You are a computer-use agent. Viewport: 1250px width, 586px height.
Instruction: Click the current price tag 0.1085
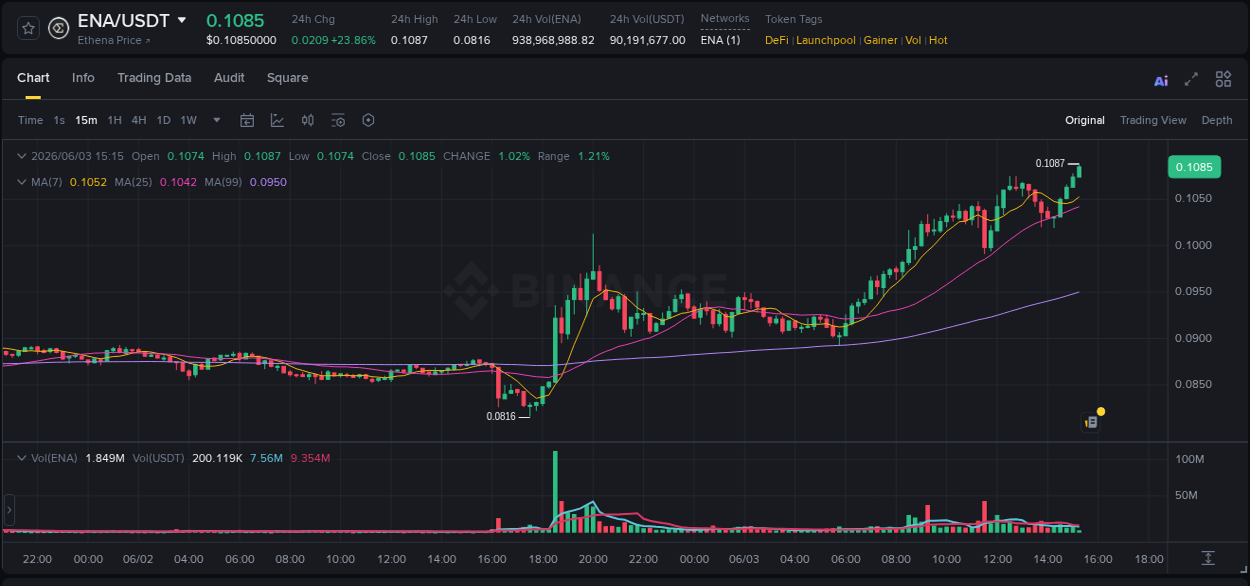(1194, 167)
